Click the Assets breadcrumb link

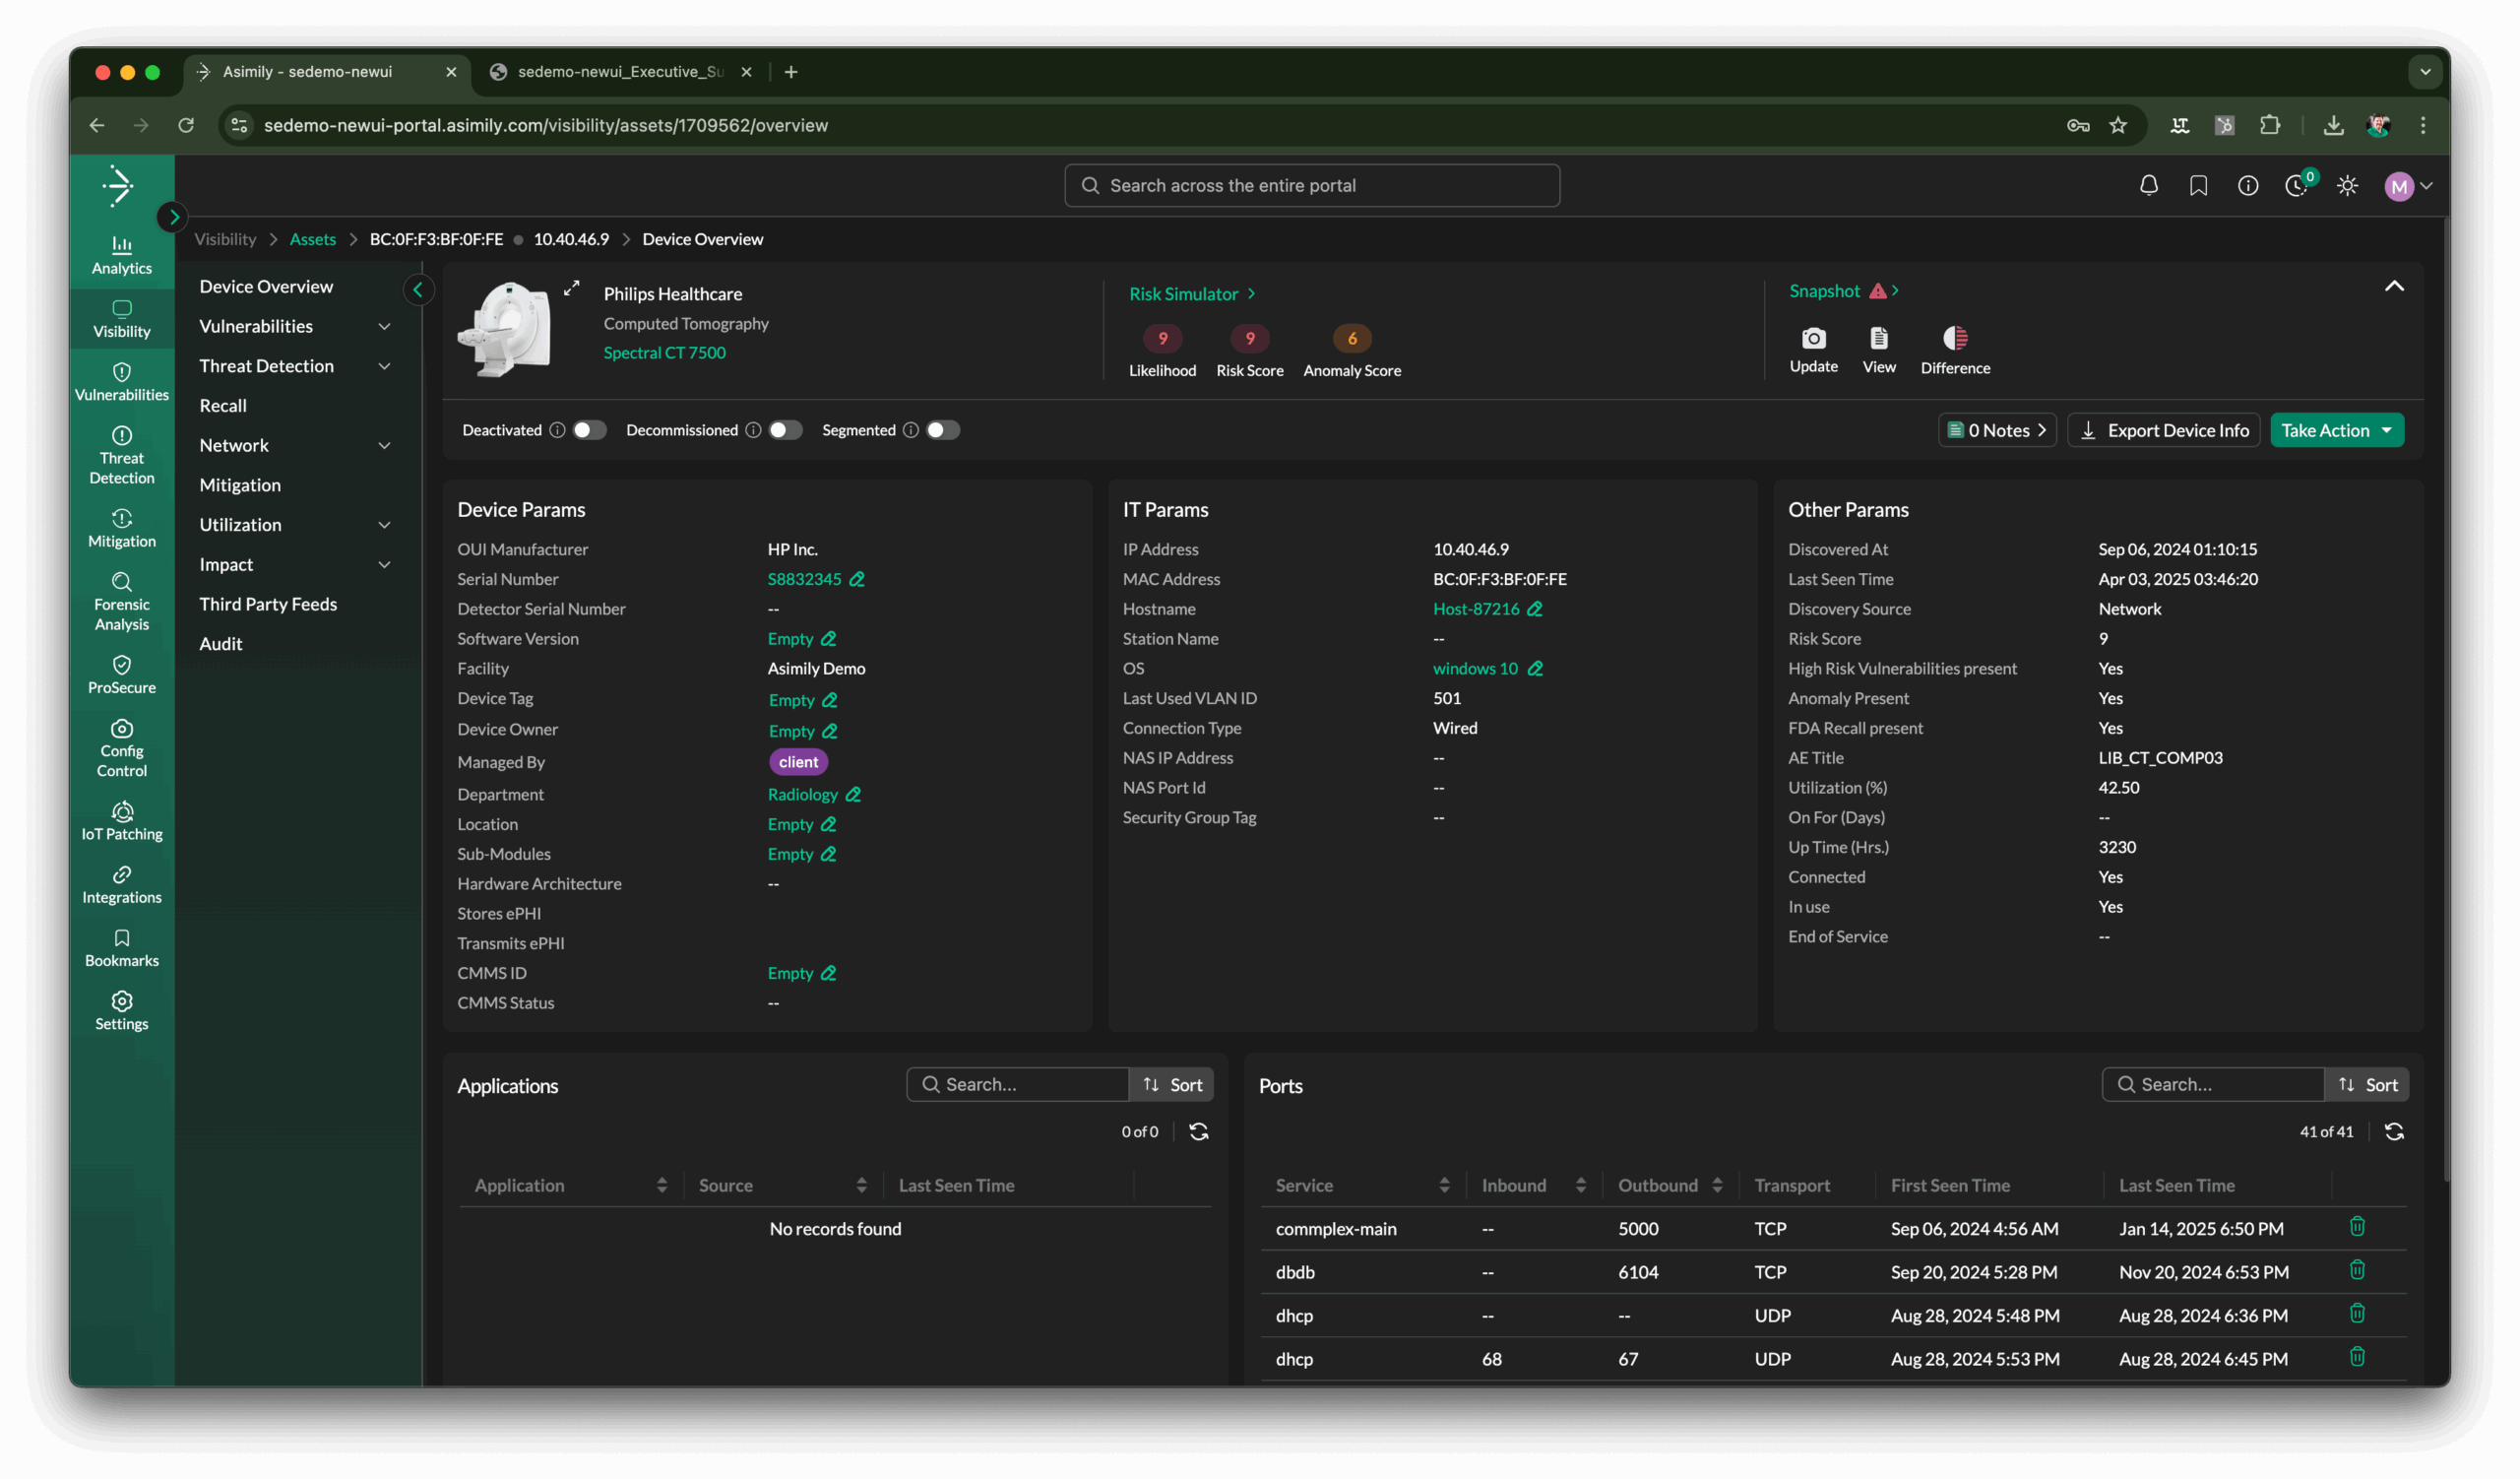pos(312,239)
